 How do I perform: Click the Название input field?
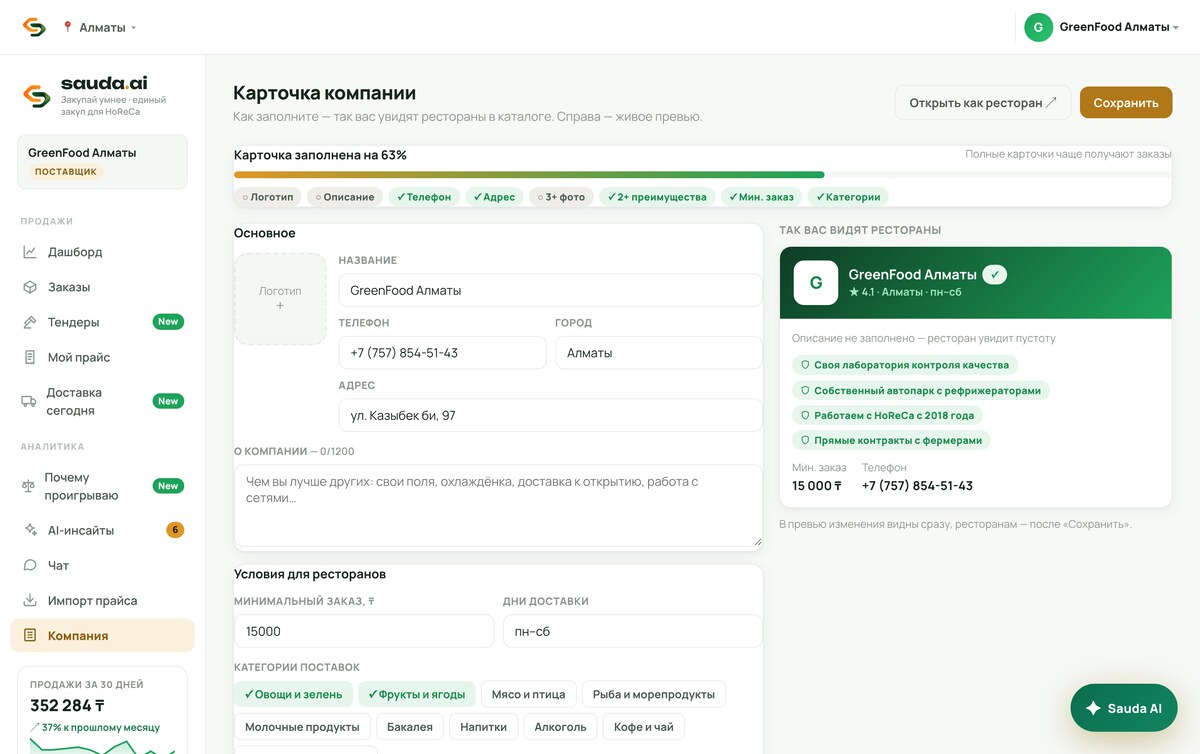(x=550, y=290)
